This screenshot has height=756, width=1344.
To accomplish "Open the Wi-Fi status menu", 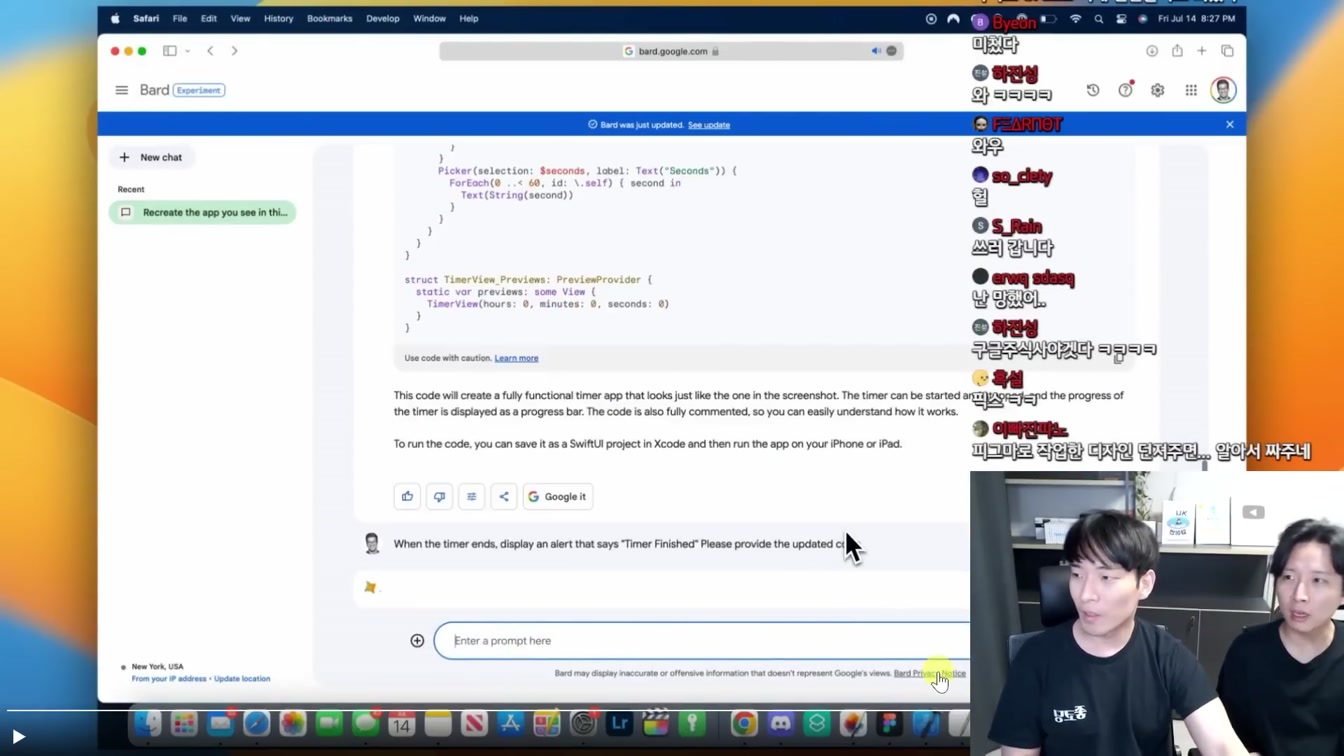I will [x=1075, y=19].
